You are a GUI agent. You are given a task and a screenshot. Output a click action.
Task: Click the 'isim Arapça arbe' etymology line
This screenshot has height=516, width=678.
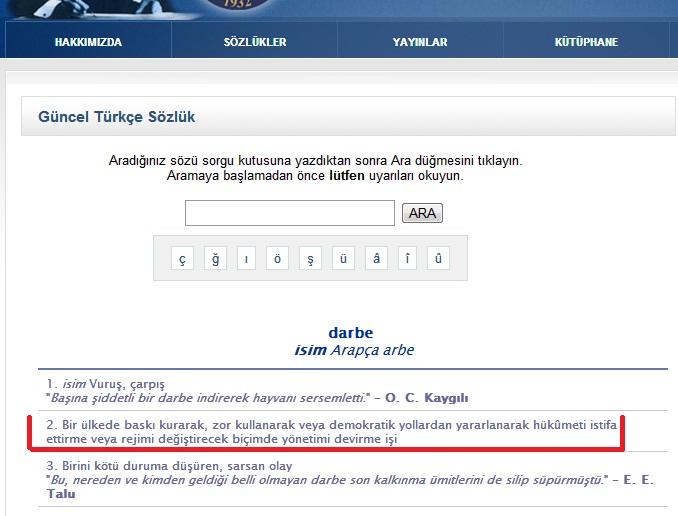[354, 350]
